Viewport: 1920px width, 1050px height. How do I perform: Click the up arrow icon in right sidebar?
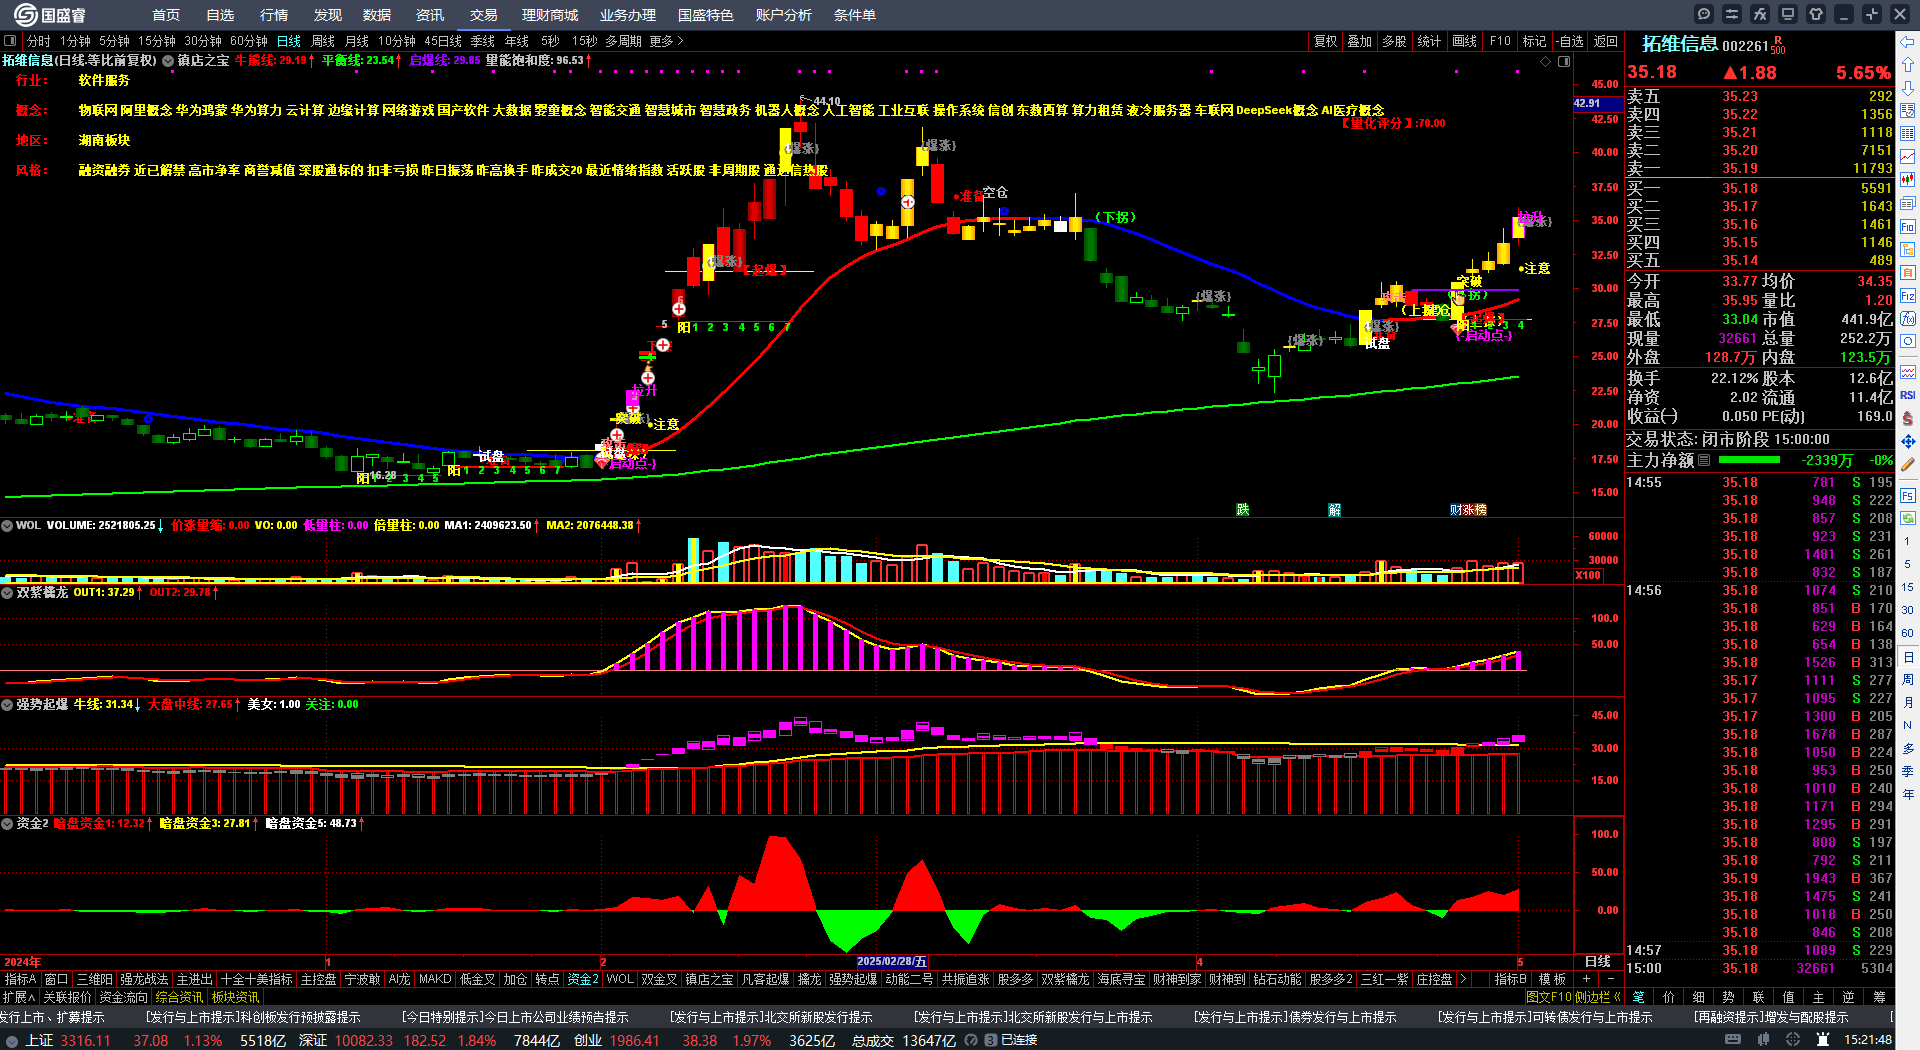pos(1908,65)
